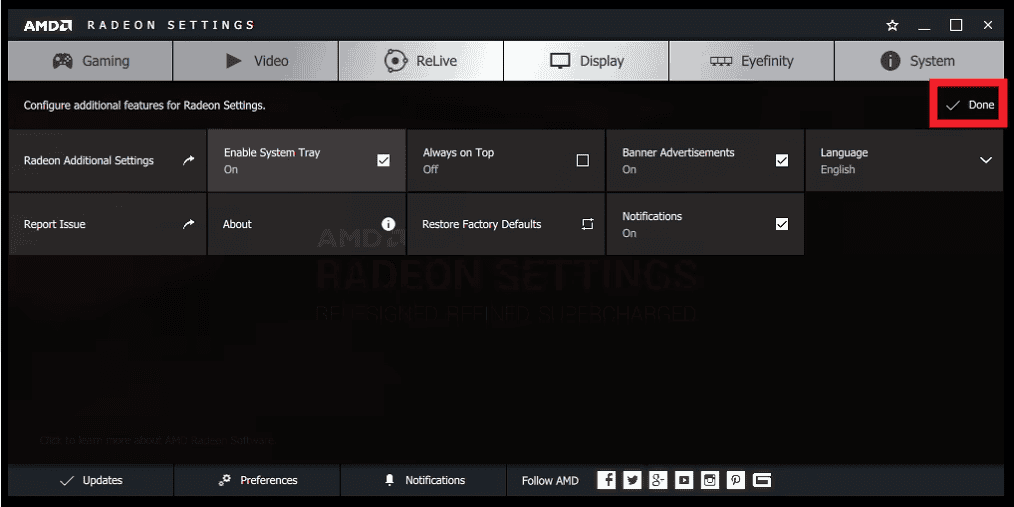The image size is (1014, 507).
Task: Switch to the Gaming tab
Action: coord(91,61)
